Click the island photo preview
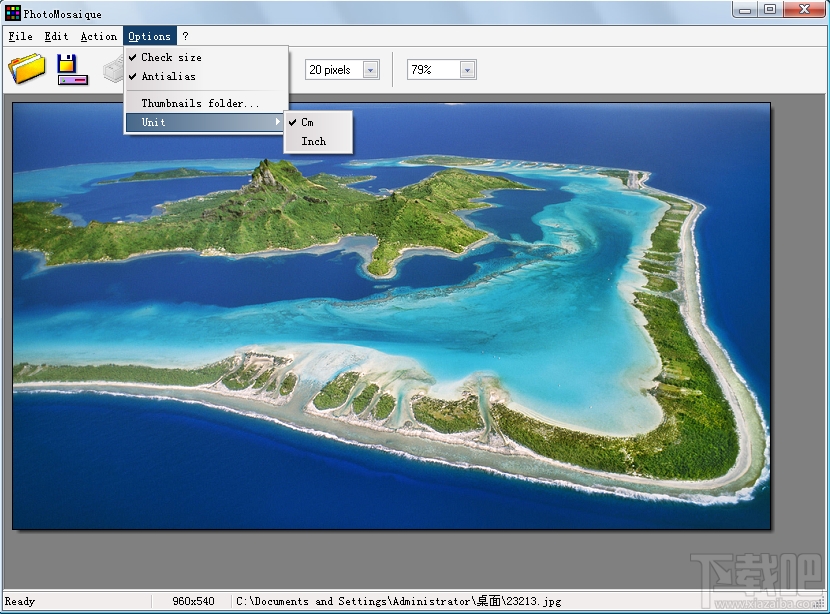The image size is (830, 614). pyautogui.click(x=391, y=316)
